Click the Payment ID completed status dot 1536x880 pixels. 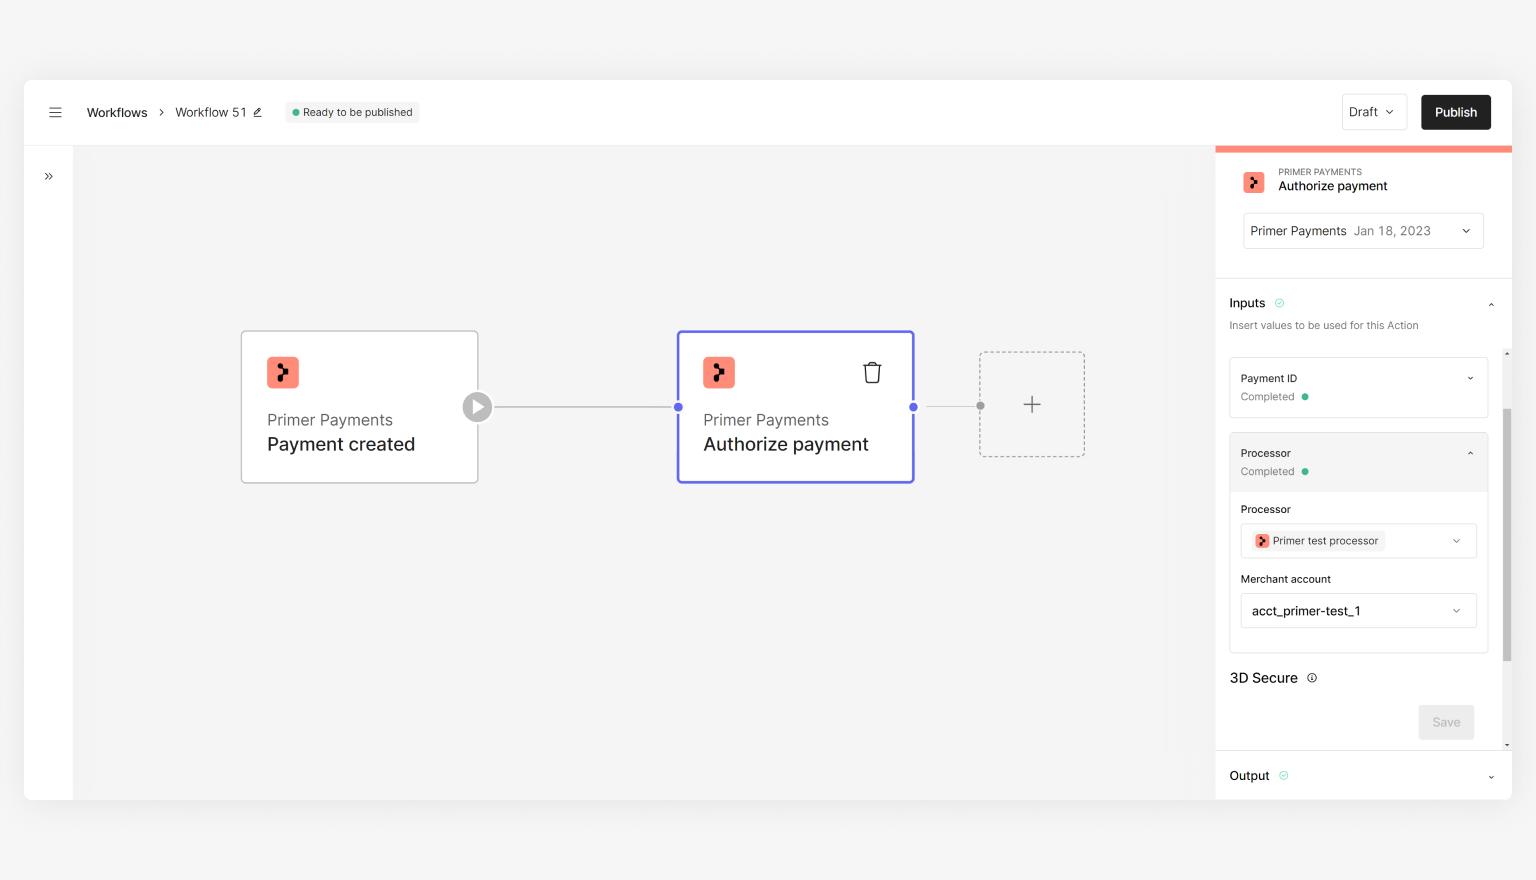coord(1305,397)
